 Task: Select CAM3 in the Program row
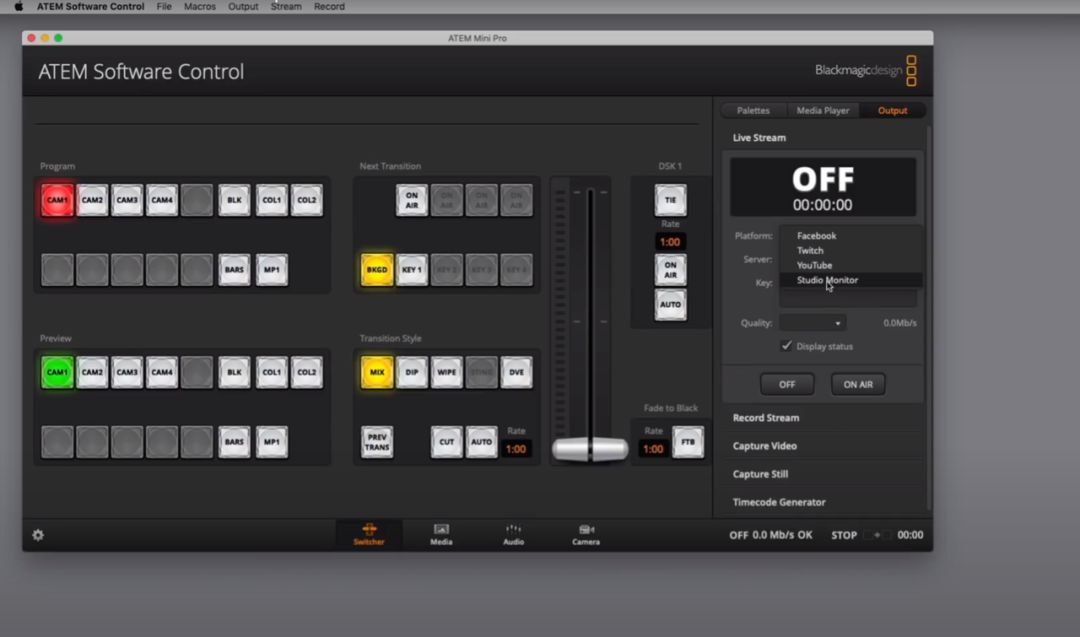[127, 200]
